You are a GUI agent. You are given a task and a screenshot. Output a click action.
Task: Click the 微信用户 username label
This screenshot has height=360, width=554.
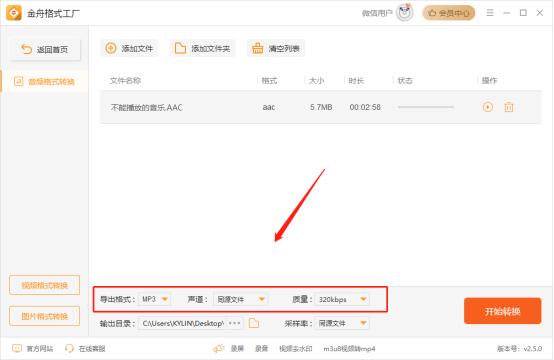pyautogui.click(x=377, y=13)
